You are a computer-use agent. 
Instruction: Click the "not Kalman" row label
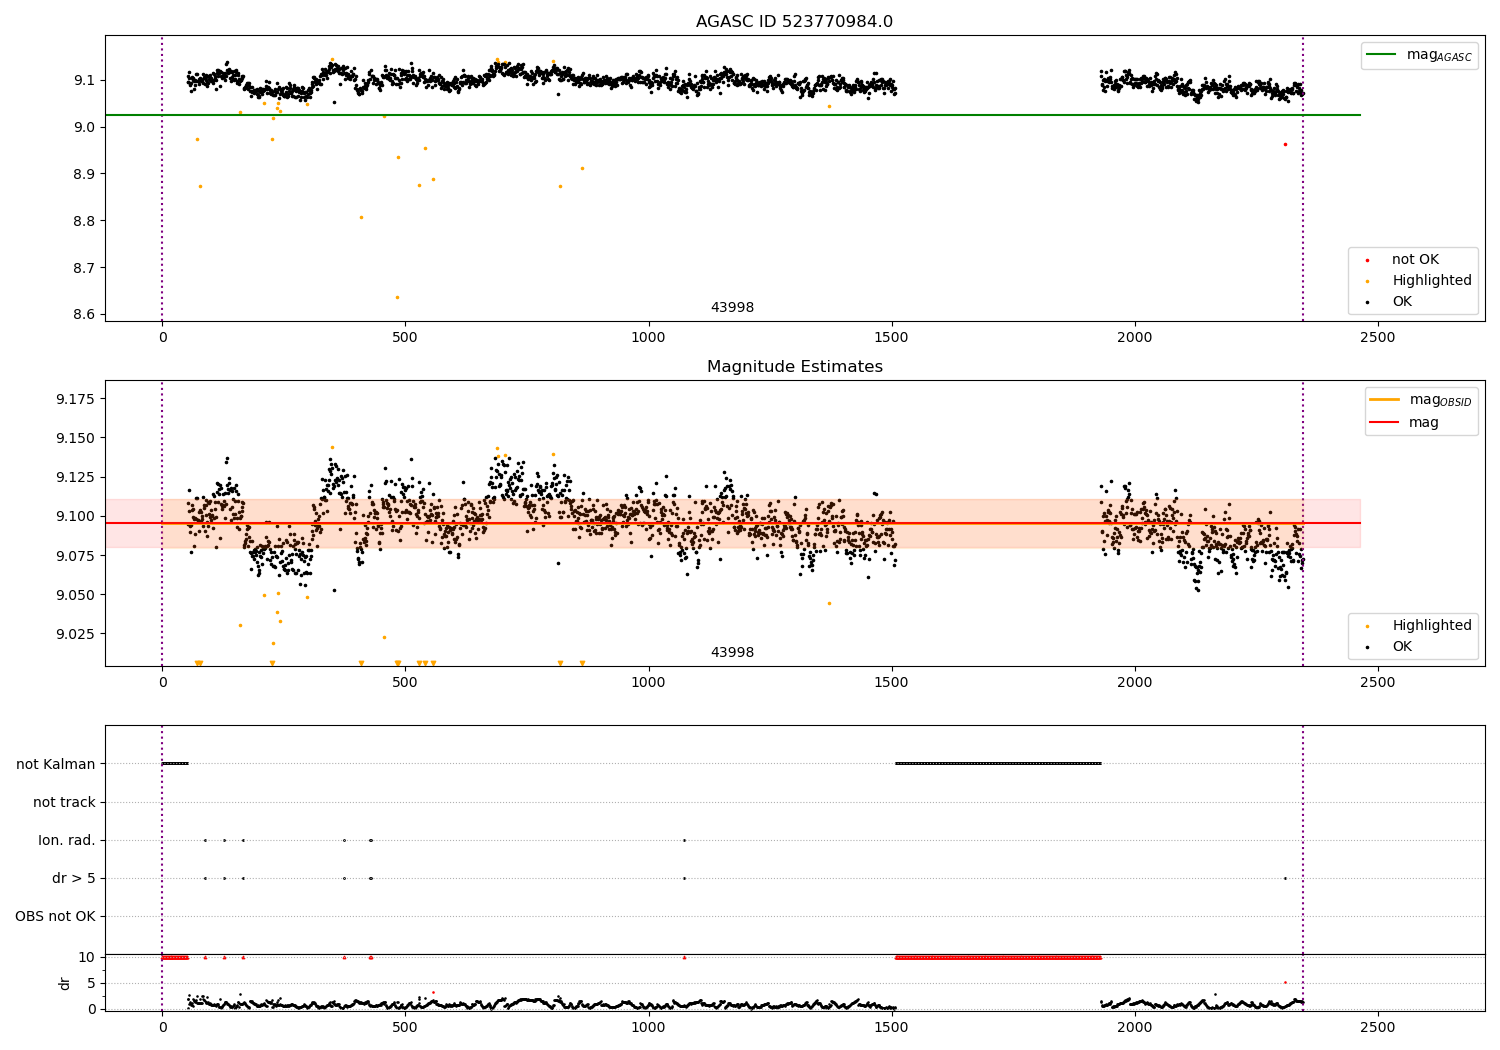click(56, 764)
